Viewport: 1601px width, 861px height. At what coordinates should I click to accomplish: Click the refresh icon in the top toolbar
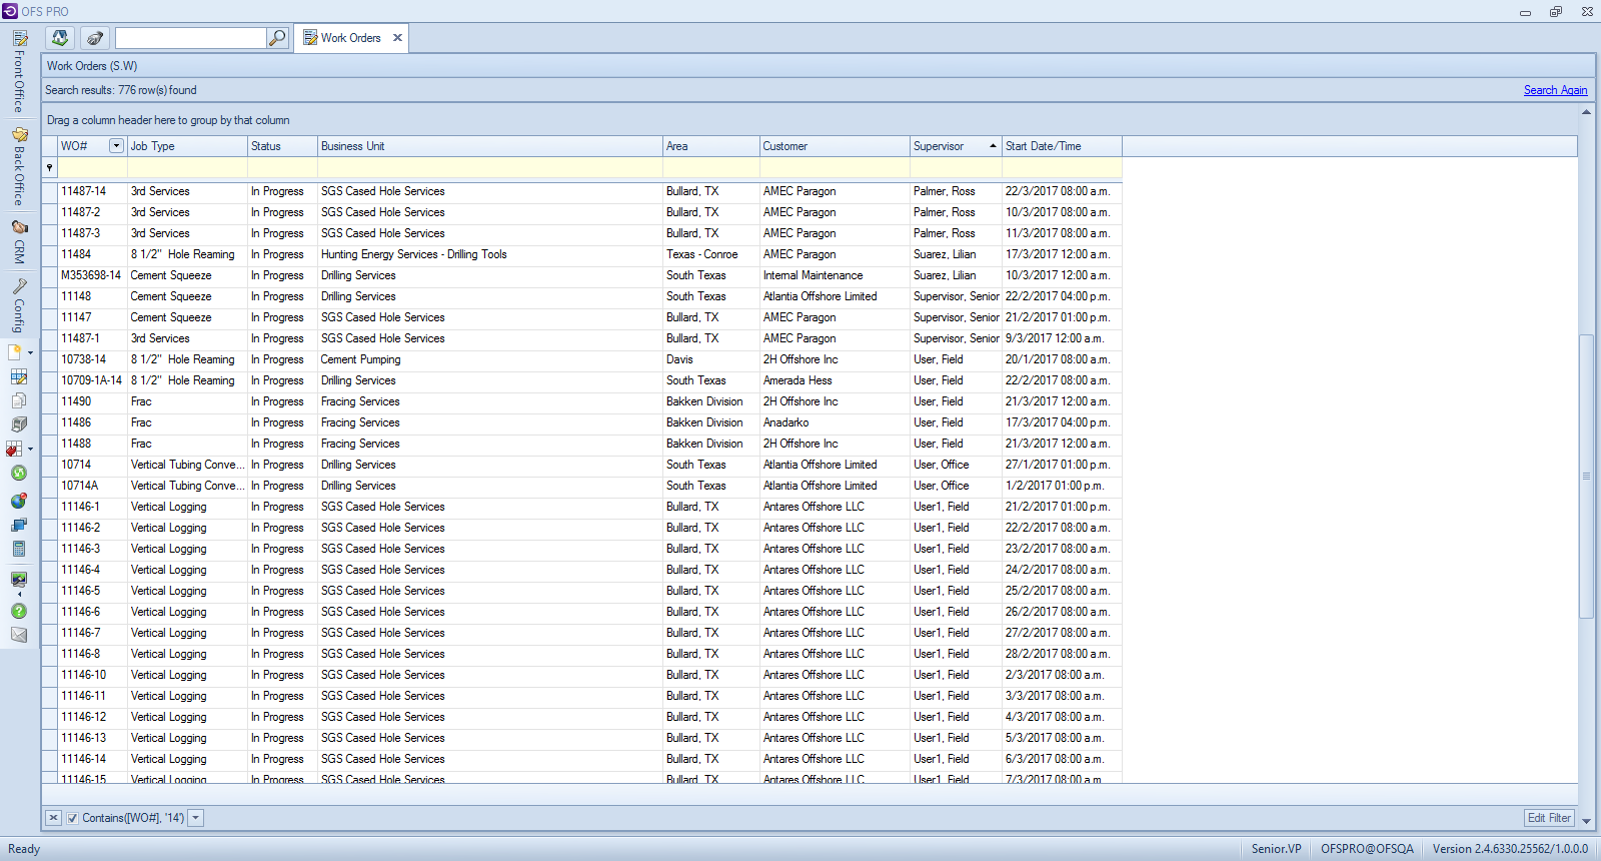(60, 38)
